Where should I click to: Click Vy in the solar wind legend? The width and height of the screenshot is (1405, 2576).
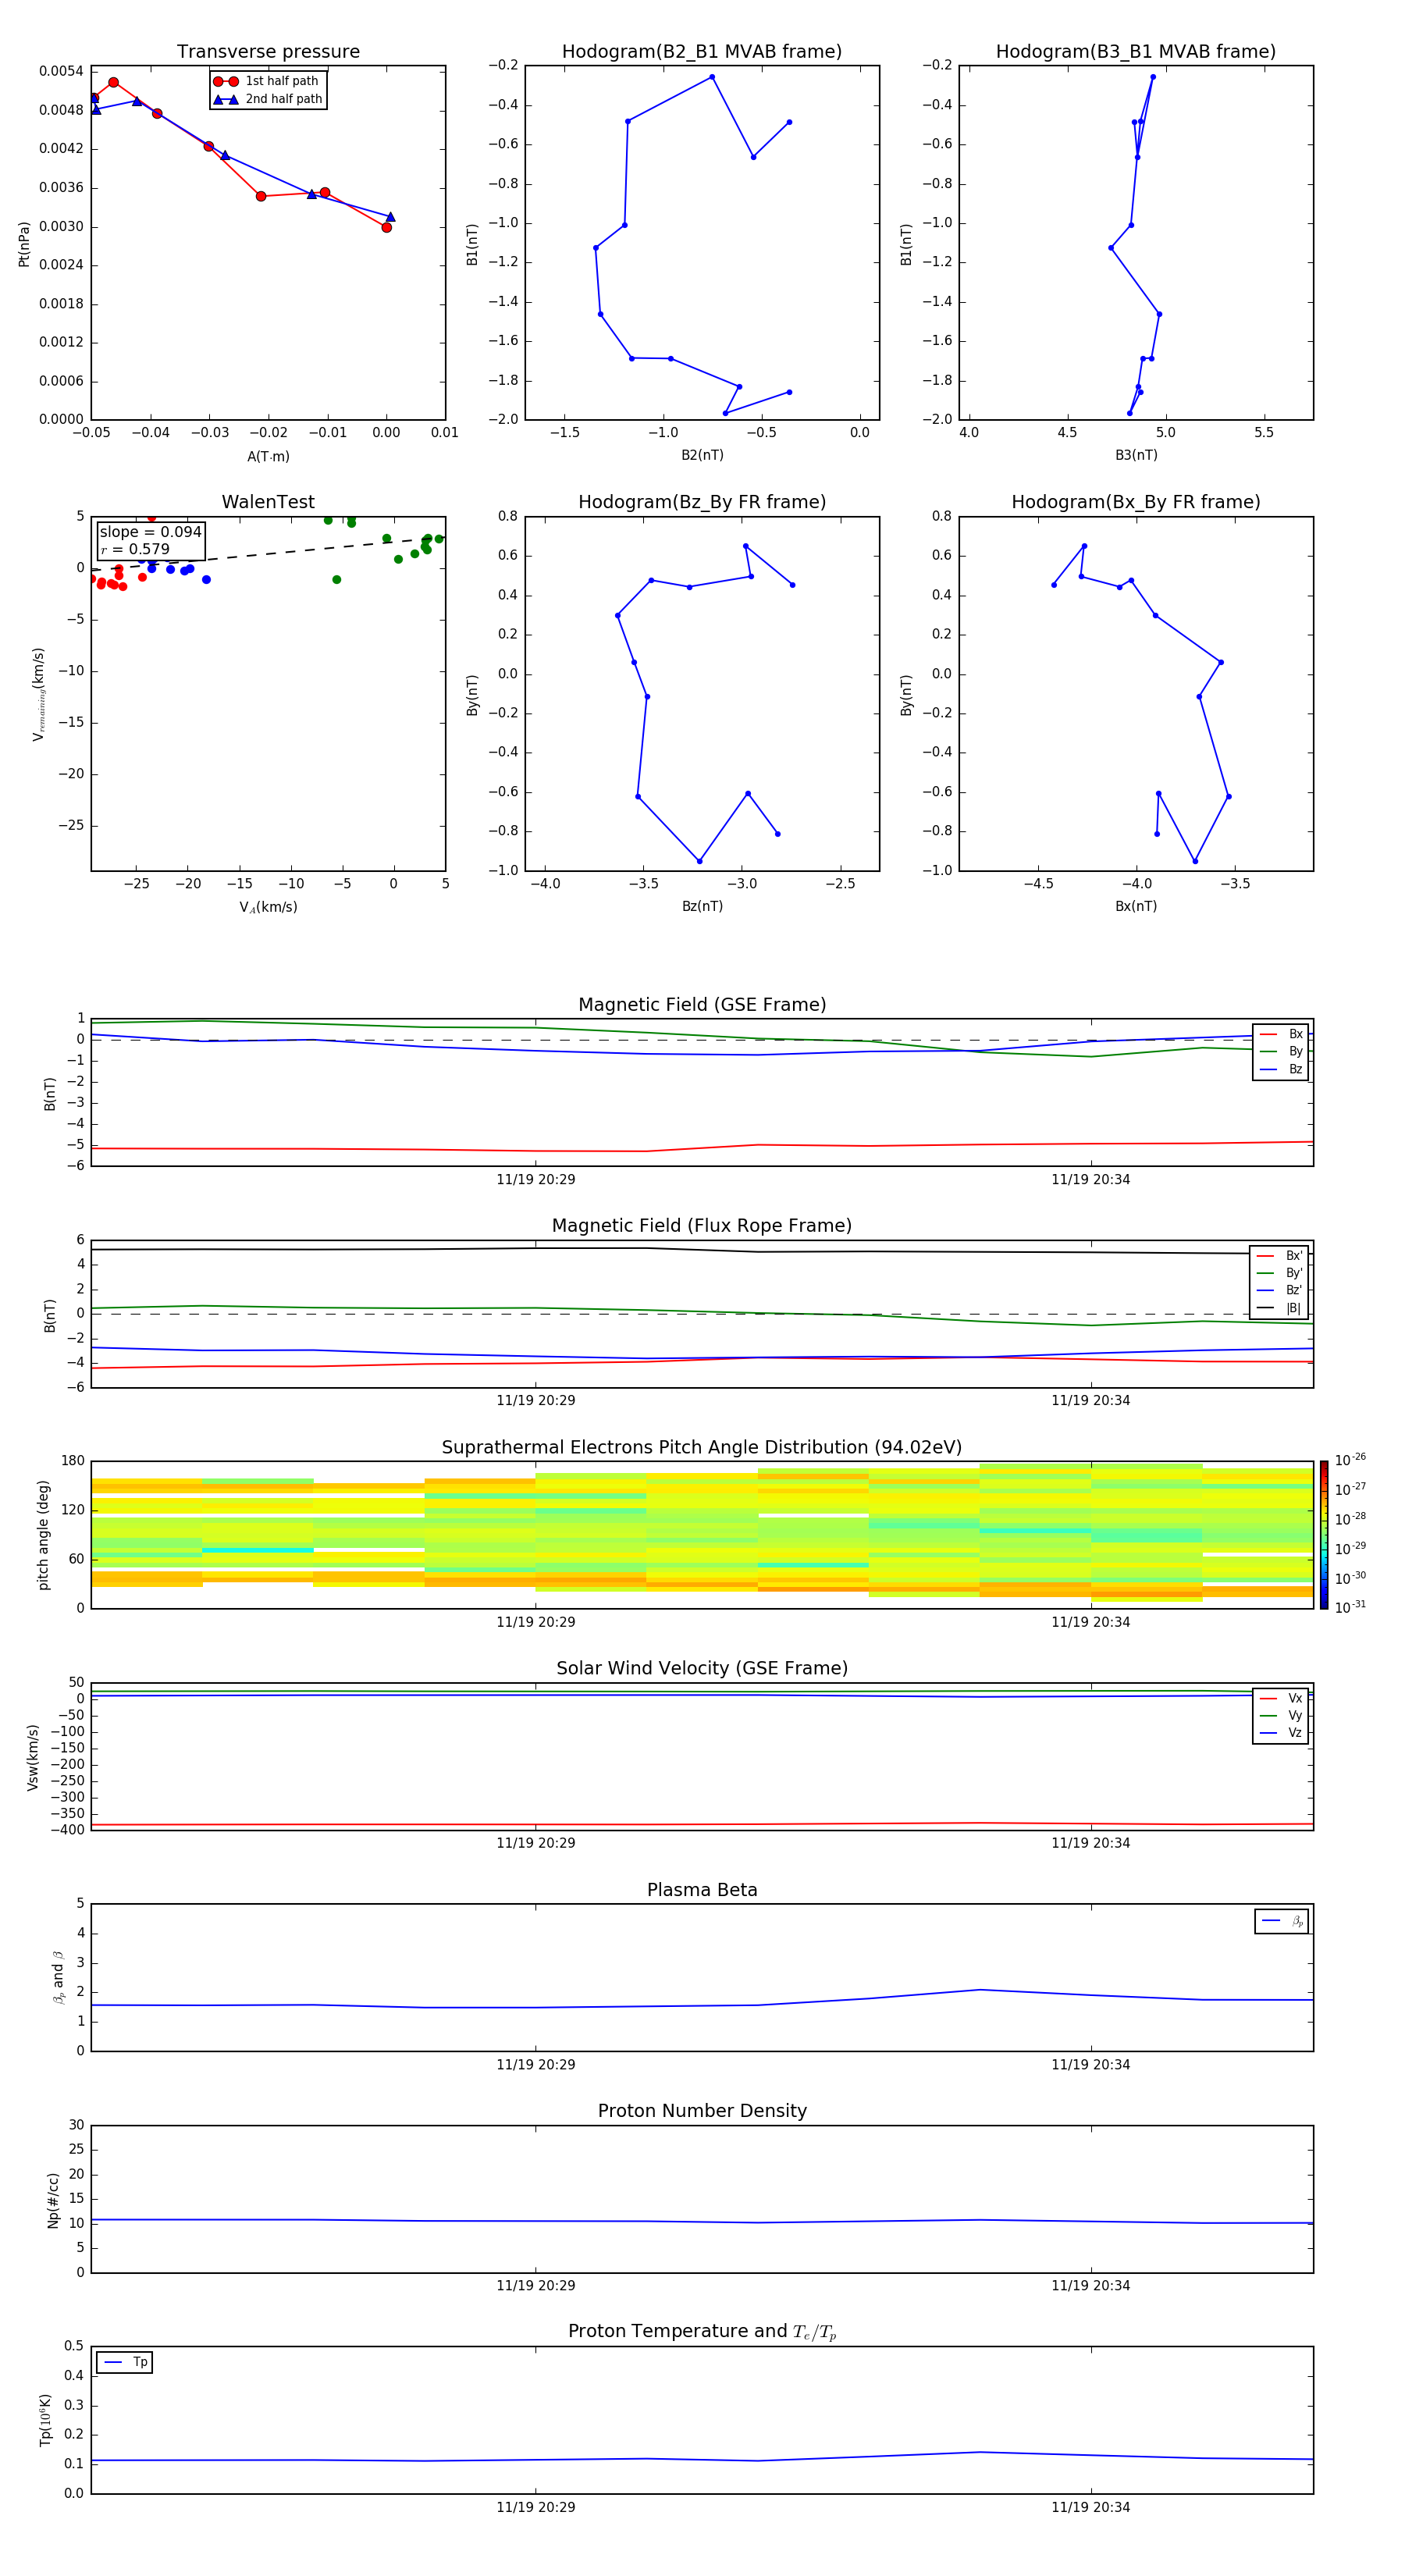[x=1281, y=1715]
